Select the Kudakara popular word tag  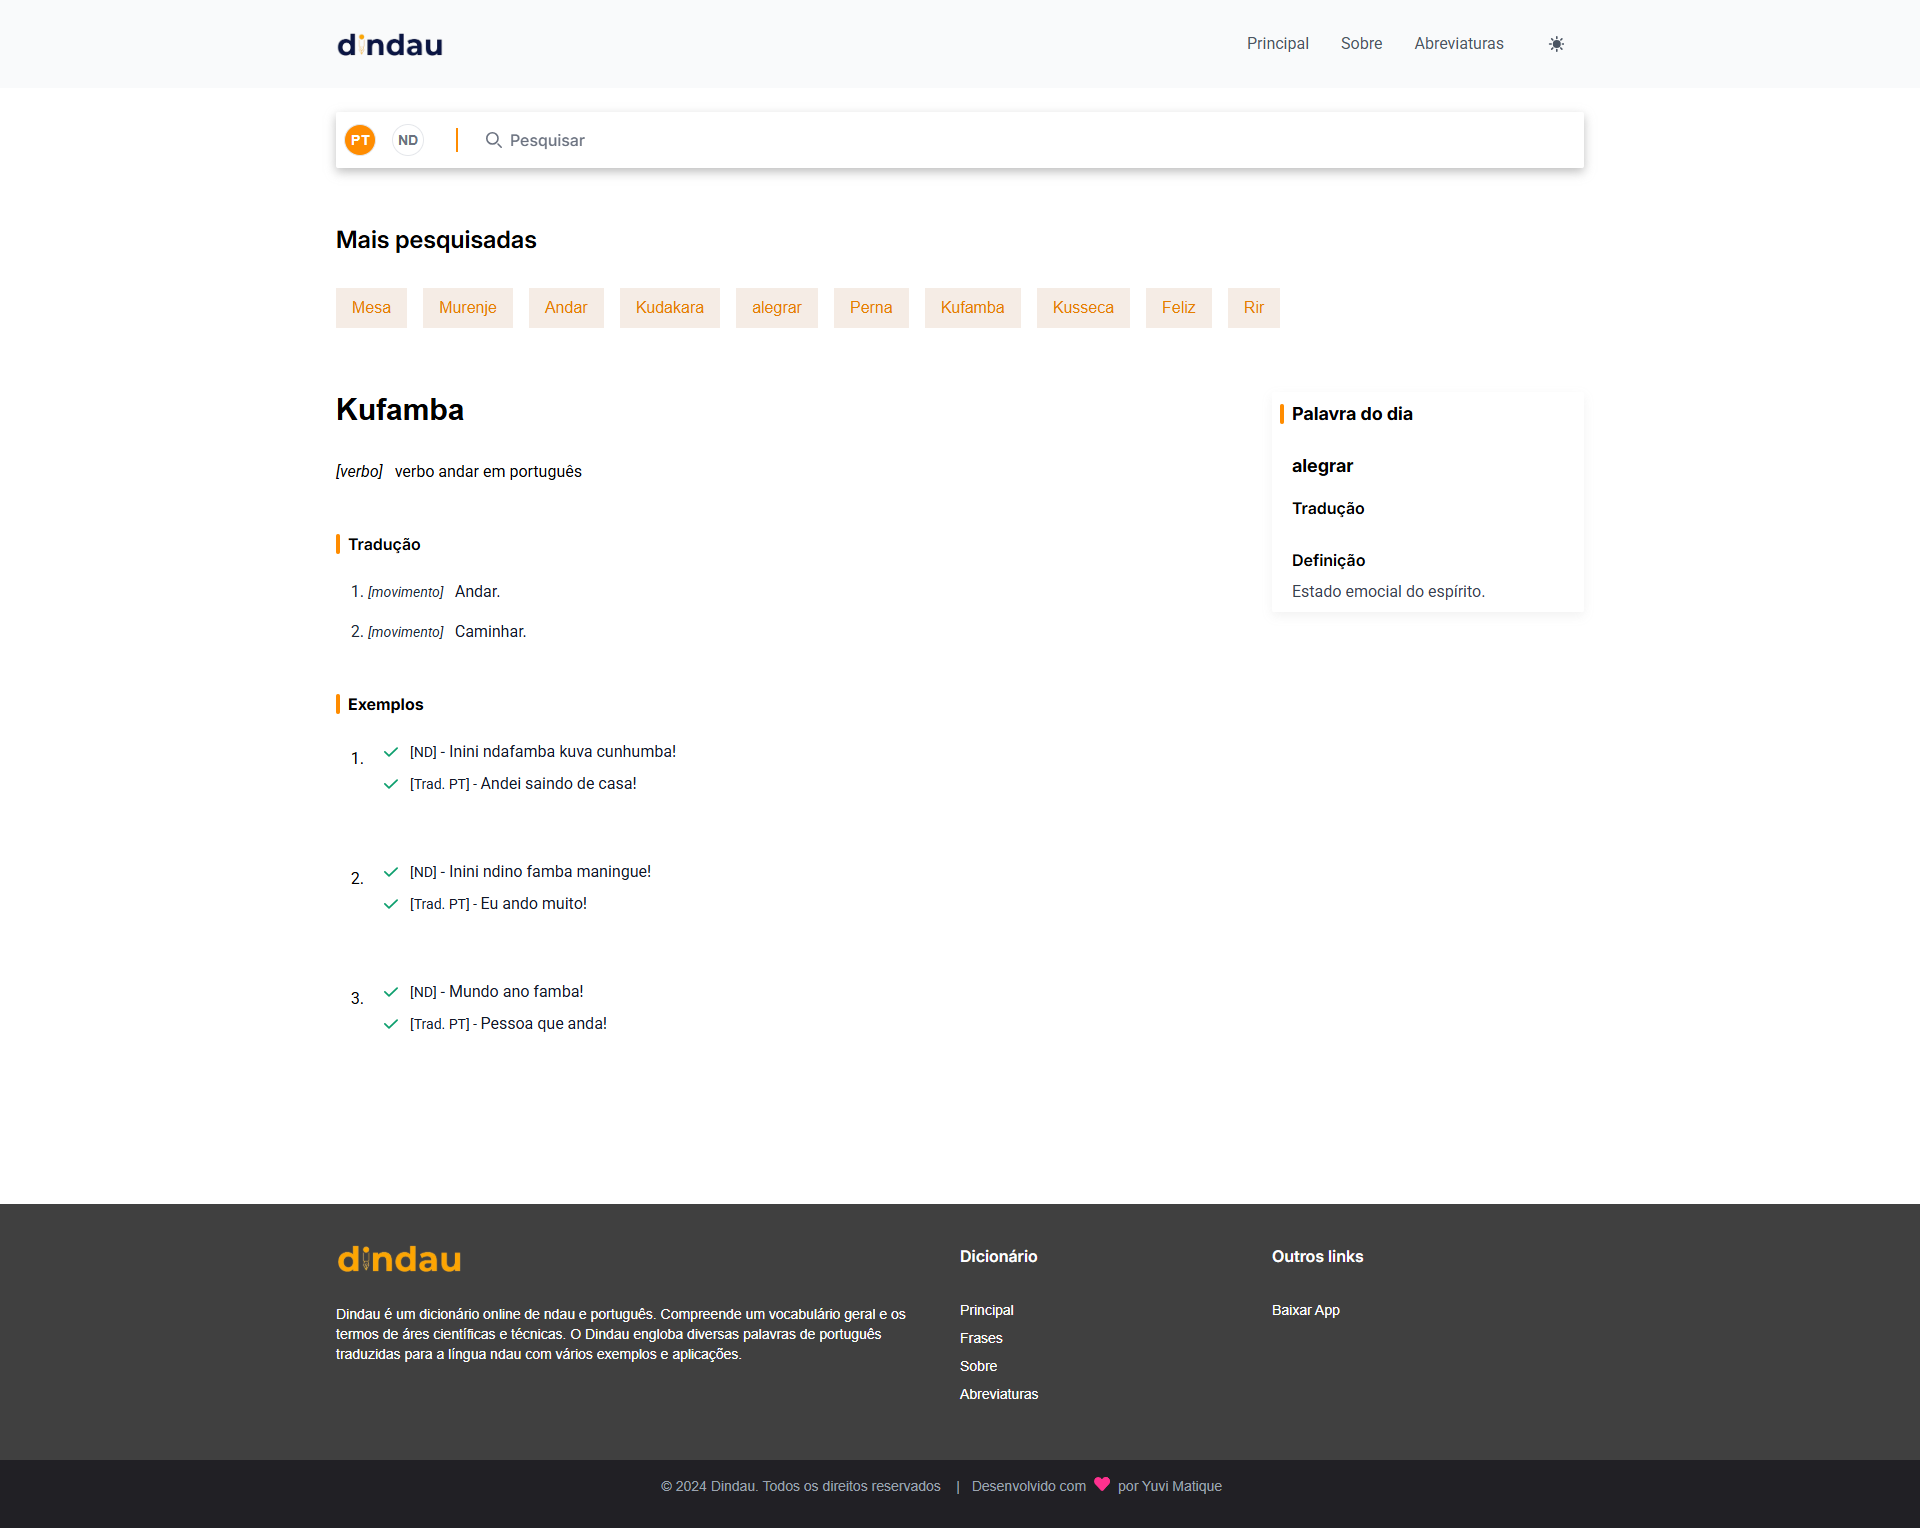click(x=669, y=308)
